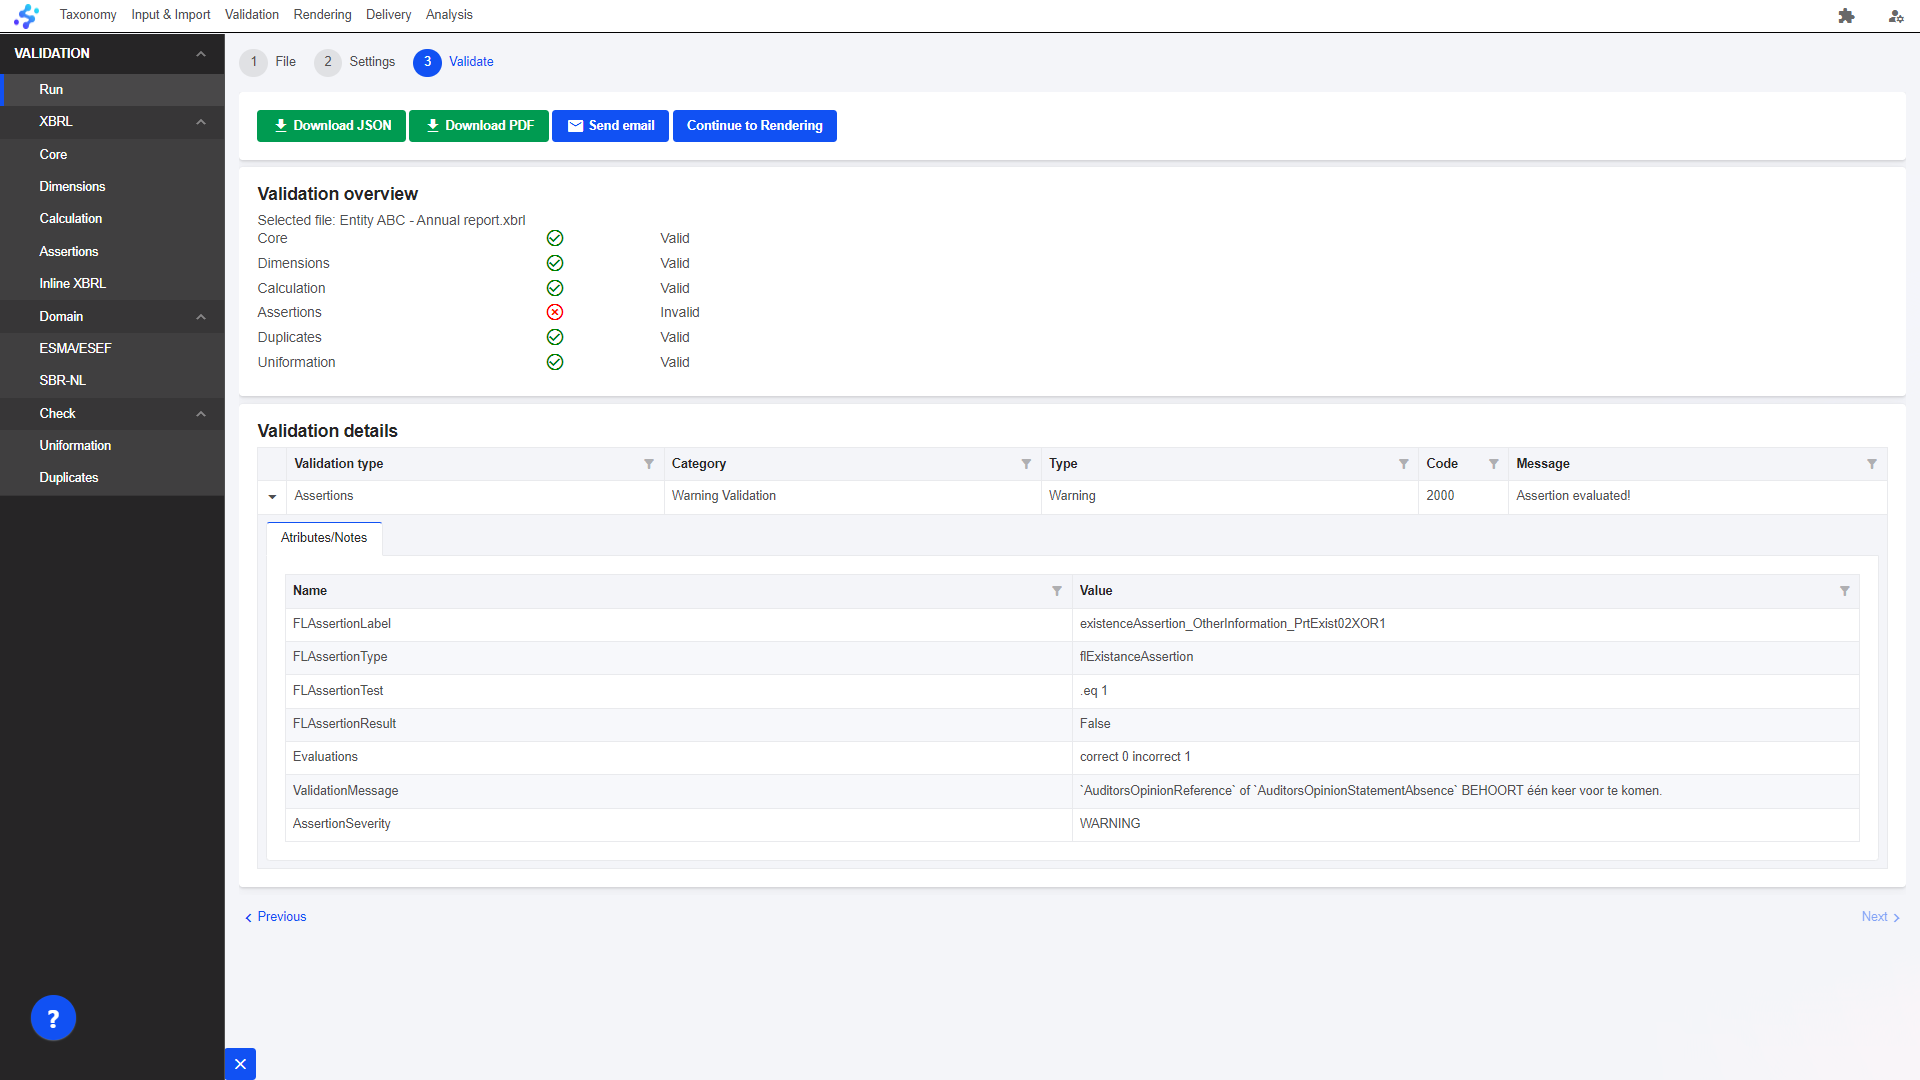
Task: Click the email icon inside Send email button
Action: tap(576, 125)
